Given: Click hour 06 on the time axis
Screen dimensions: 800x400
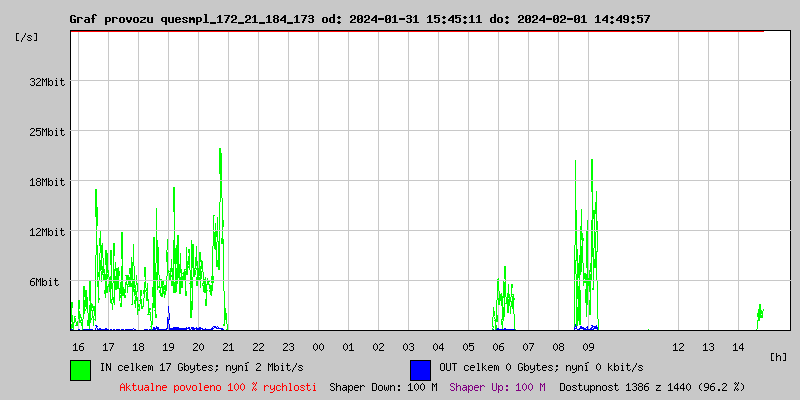Looking at the screenshot, I should coord(498,347).
